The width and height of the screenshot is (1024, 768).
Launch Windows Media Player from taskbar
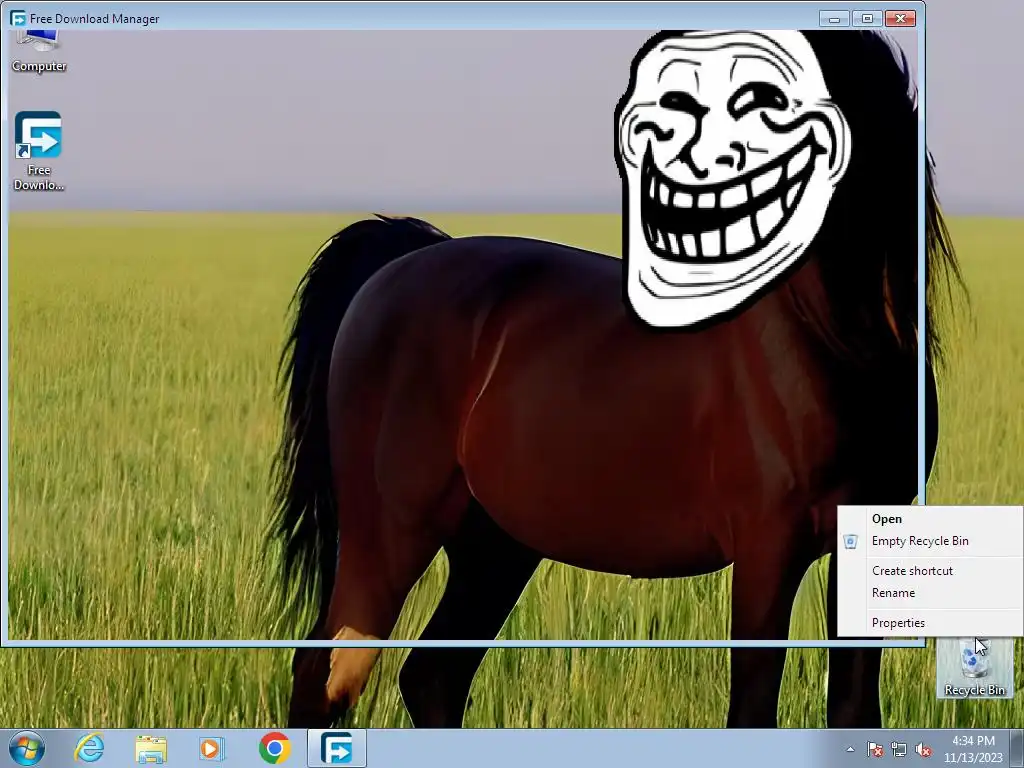212,748
